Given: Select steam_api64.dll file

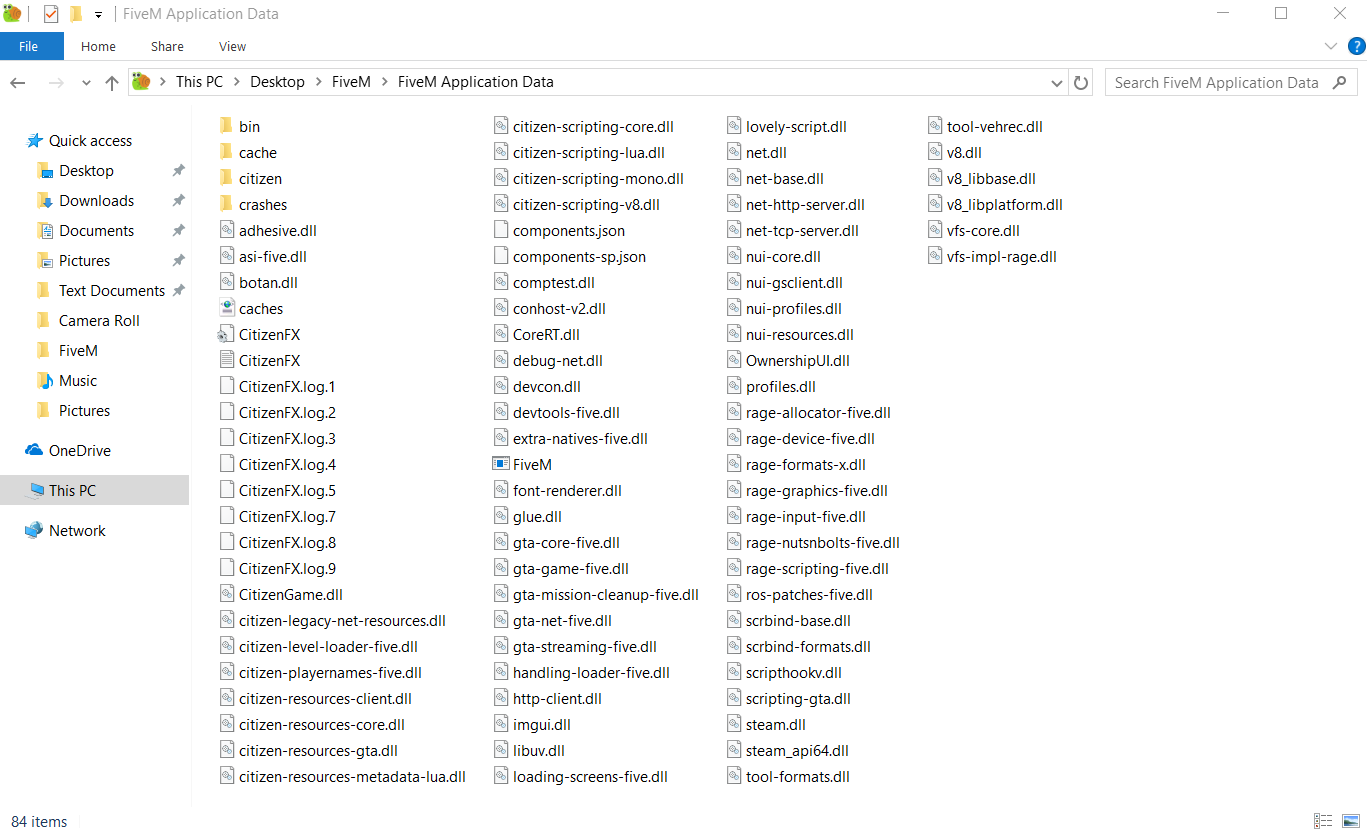Looking at the screenshot, I should click(788, 750).
